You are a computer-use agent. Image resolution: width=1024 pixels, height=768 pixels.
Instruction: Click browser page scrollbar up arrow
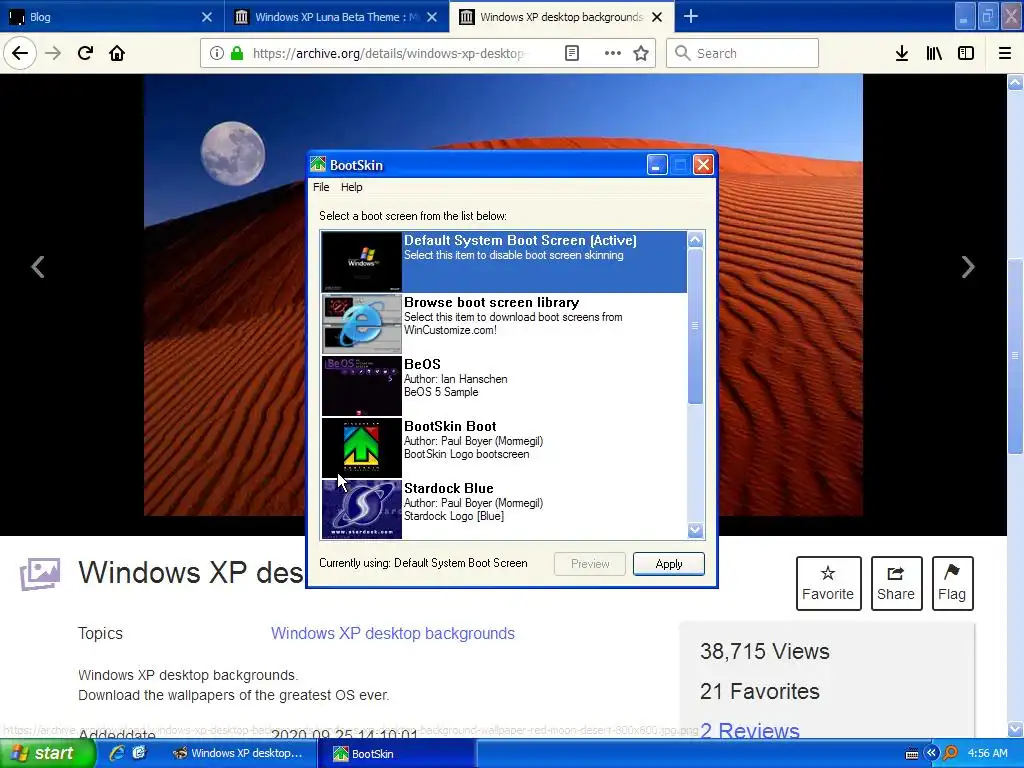tap(1015, 82)
